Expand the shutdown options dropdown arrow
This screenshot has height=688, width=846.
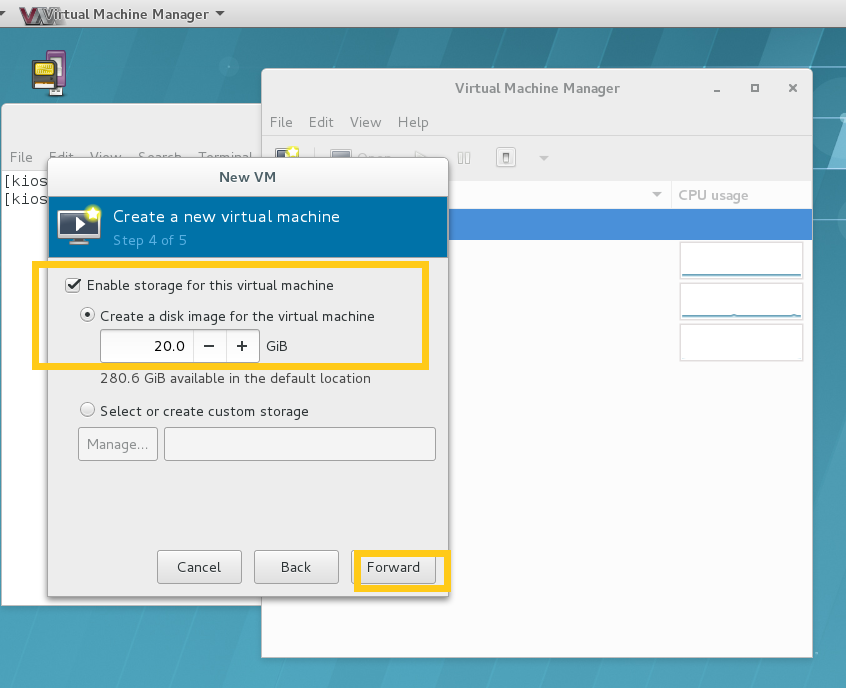pos(544,158)
